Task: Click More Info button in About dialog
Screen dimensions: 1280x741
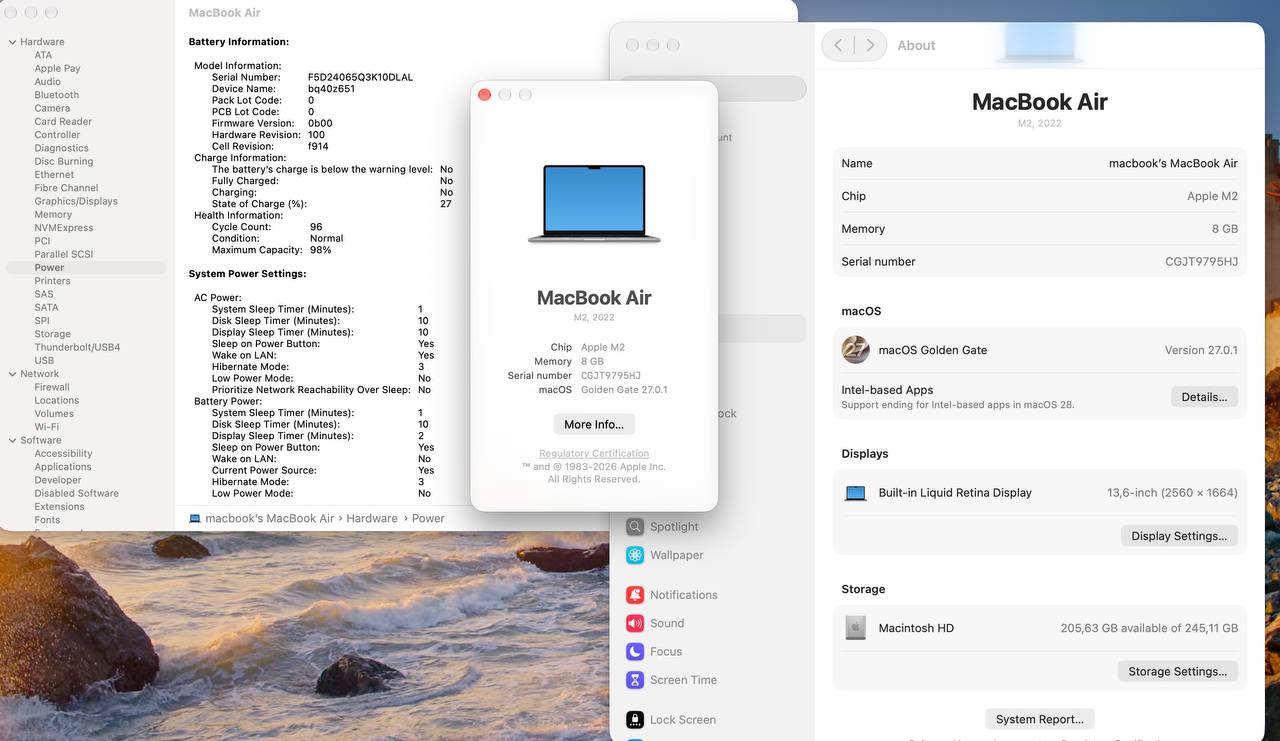Action: (x=594, y=424)
